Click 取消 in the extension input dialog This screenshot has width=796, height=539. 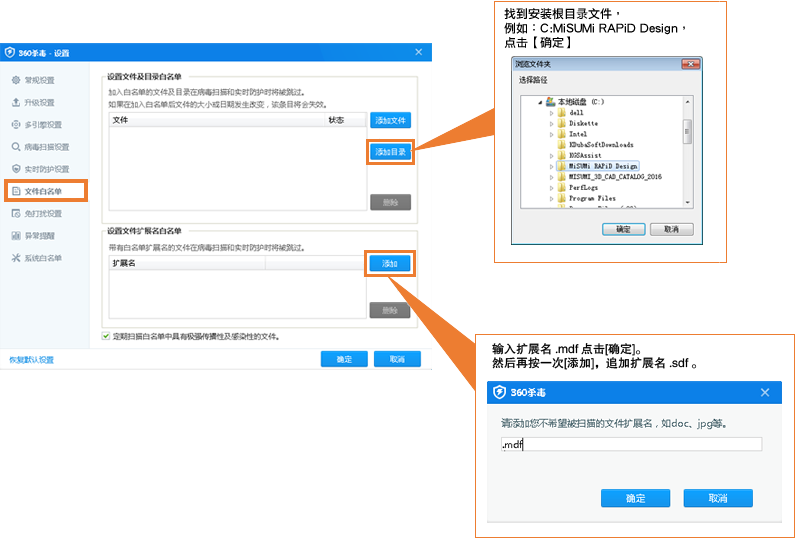(x=718, y=498)
